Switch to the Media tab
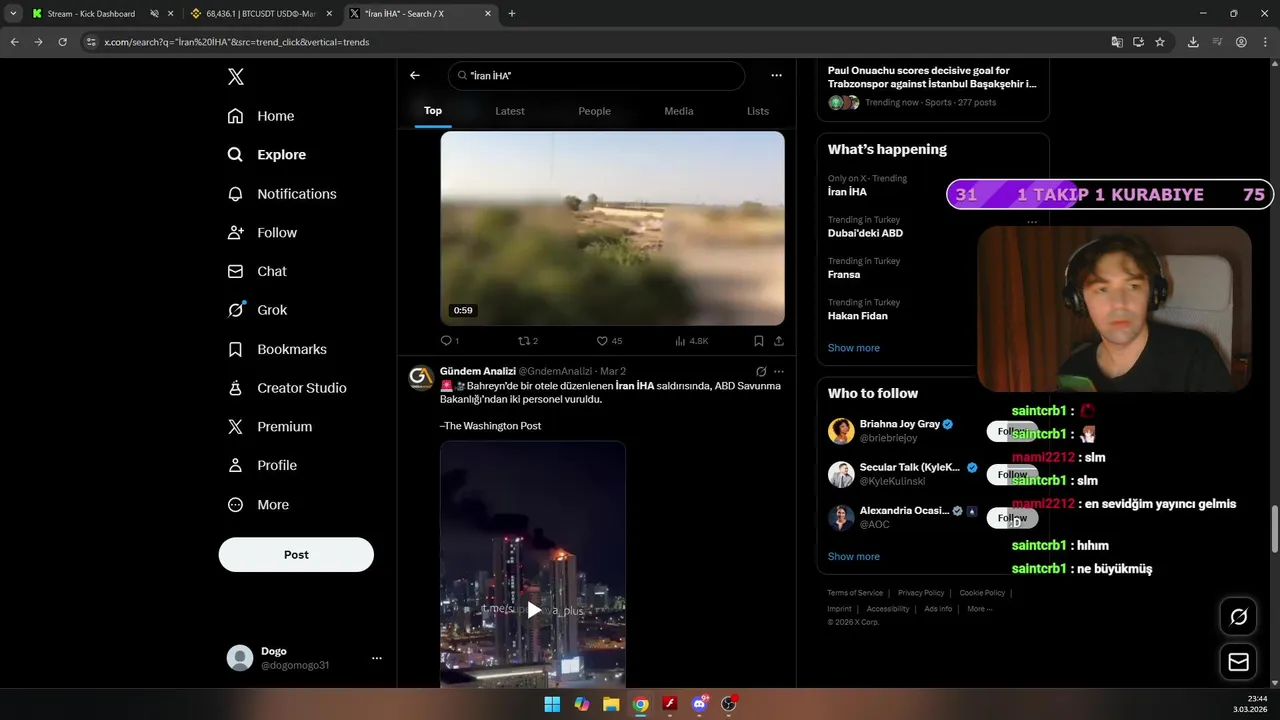 tap(679, 111)
